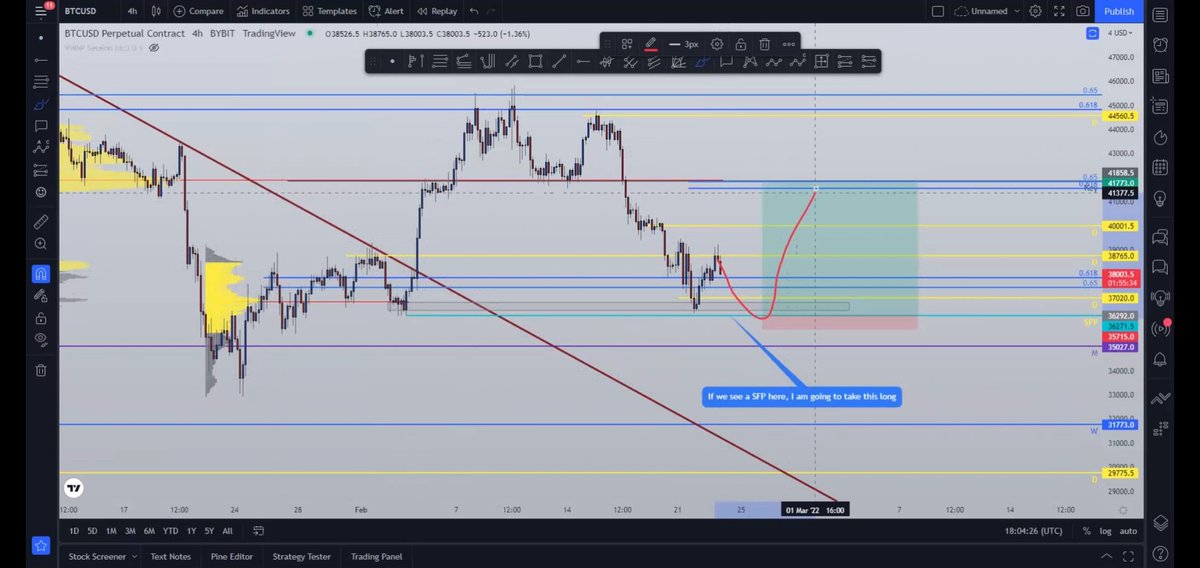
Task: Toggle magnet mode
Action: tap(41, 273)
